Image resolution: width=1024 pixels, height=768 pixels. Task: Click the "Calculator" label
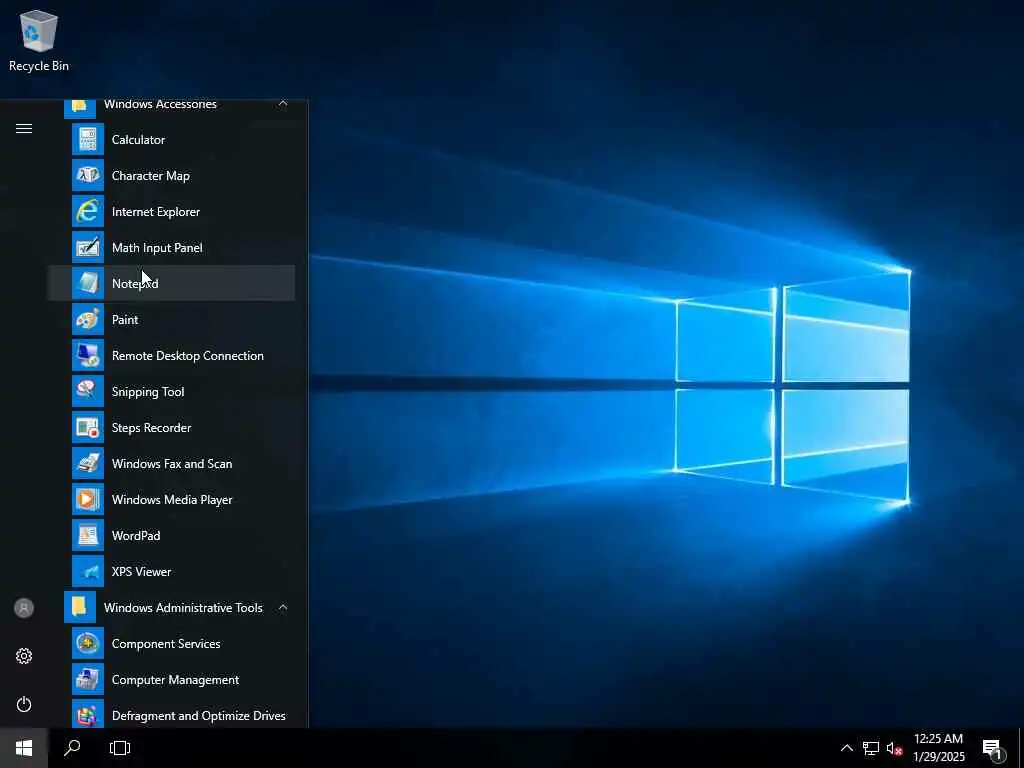tap(138, 140)
